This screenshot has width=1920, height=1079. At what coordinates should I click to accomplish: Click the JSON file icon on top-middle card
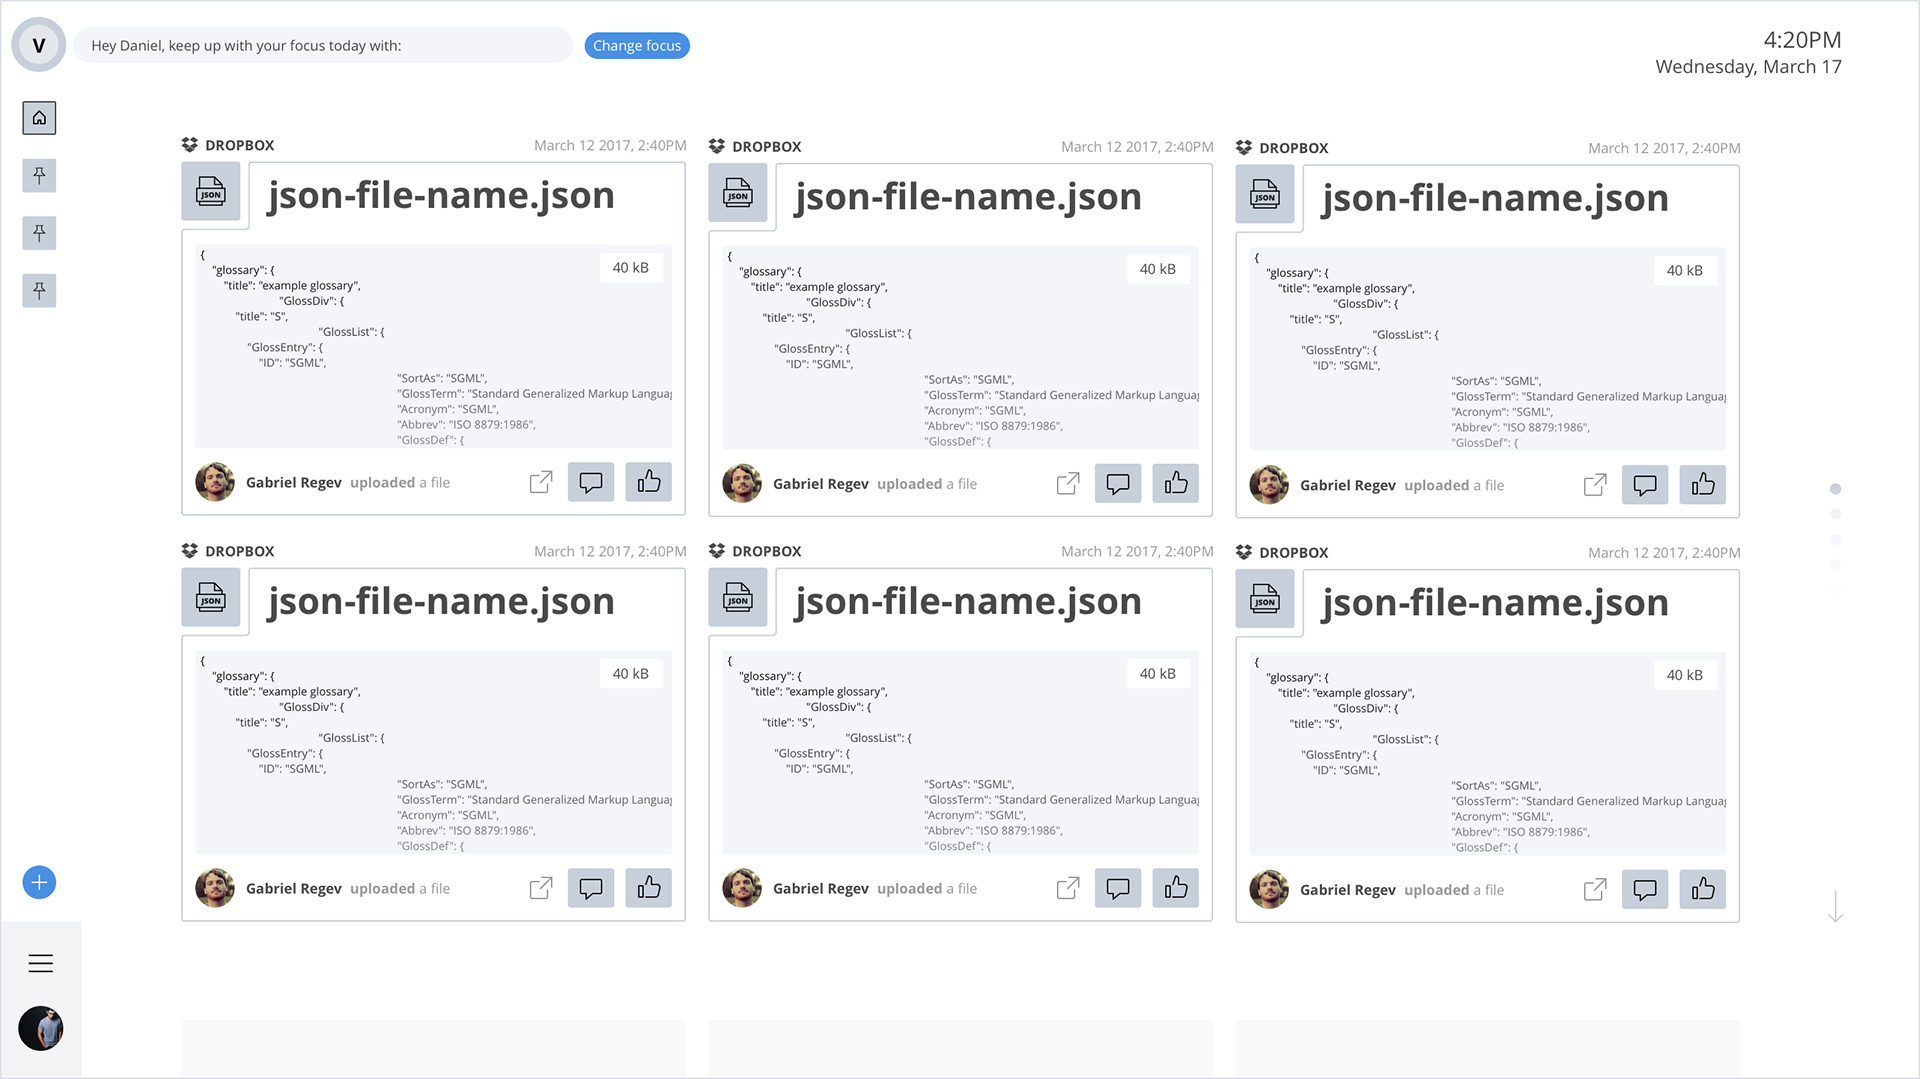738,192
